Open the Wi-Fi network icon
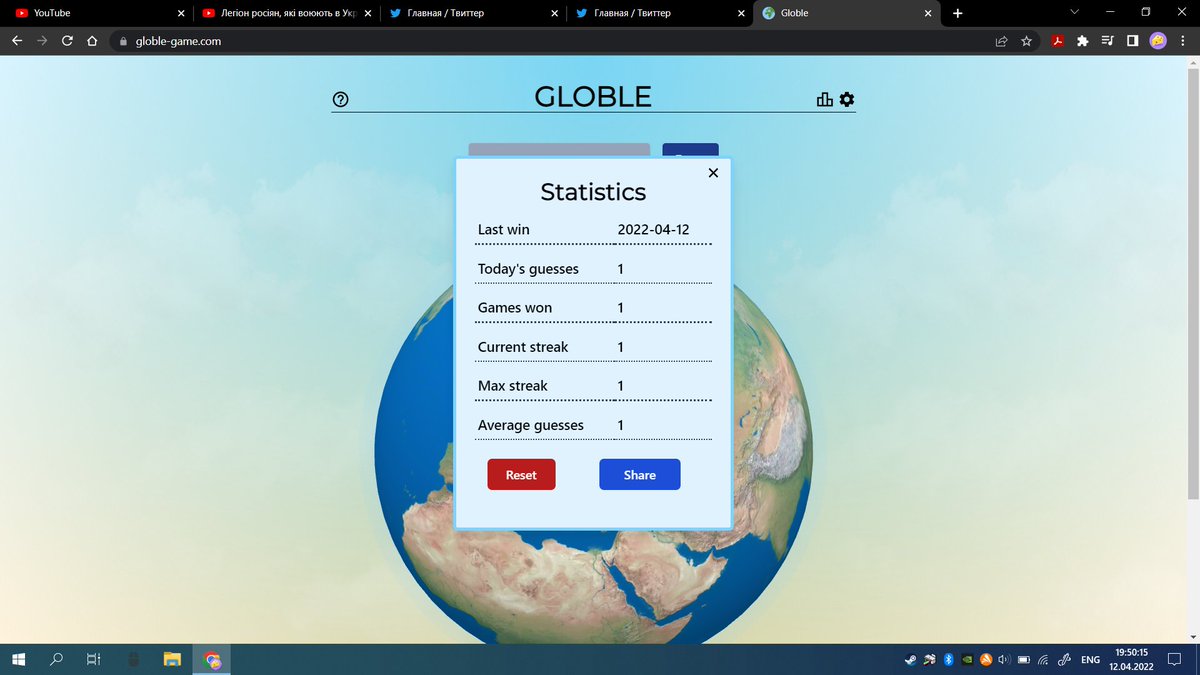The image size is (1200, 675). point(1043,660)
